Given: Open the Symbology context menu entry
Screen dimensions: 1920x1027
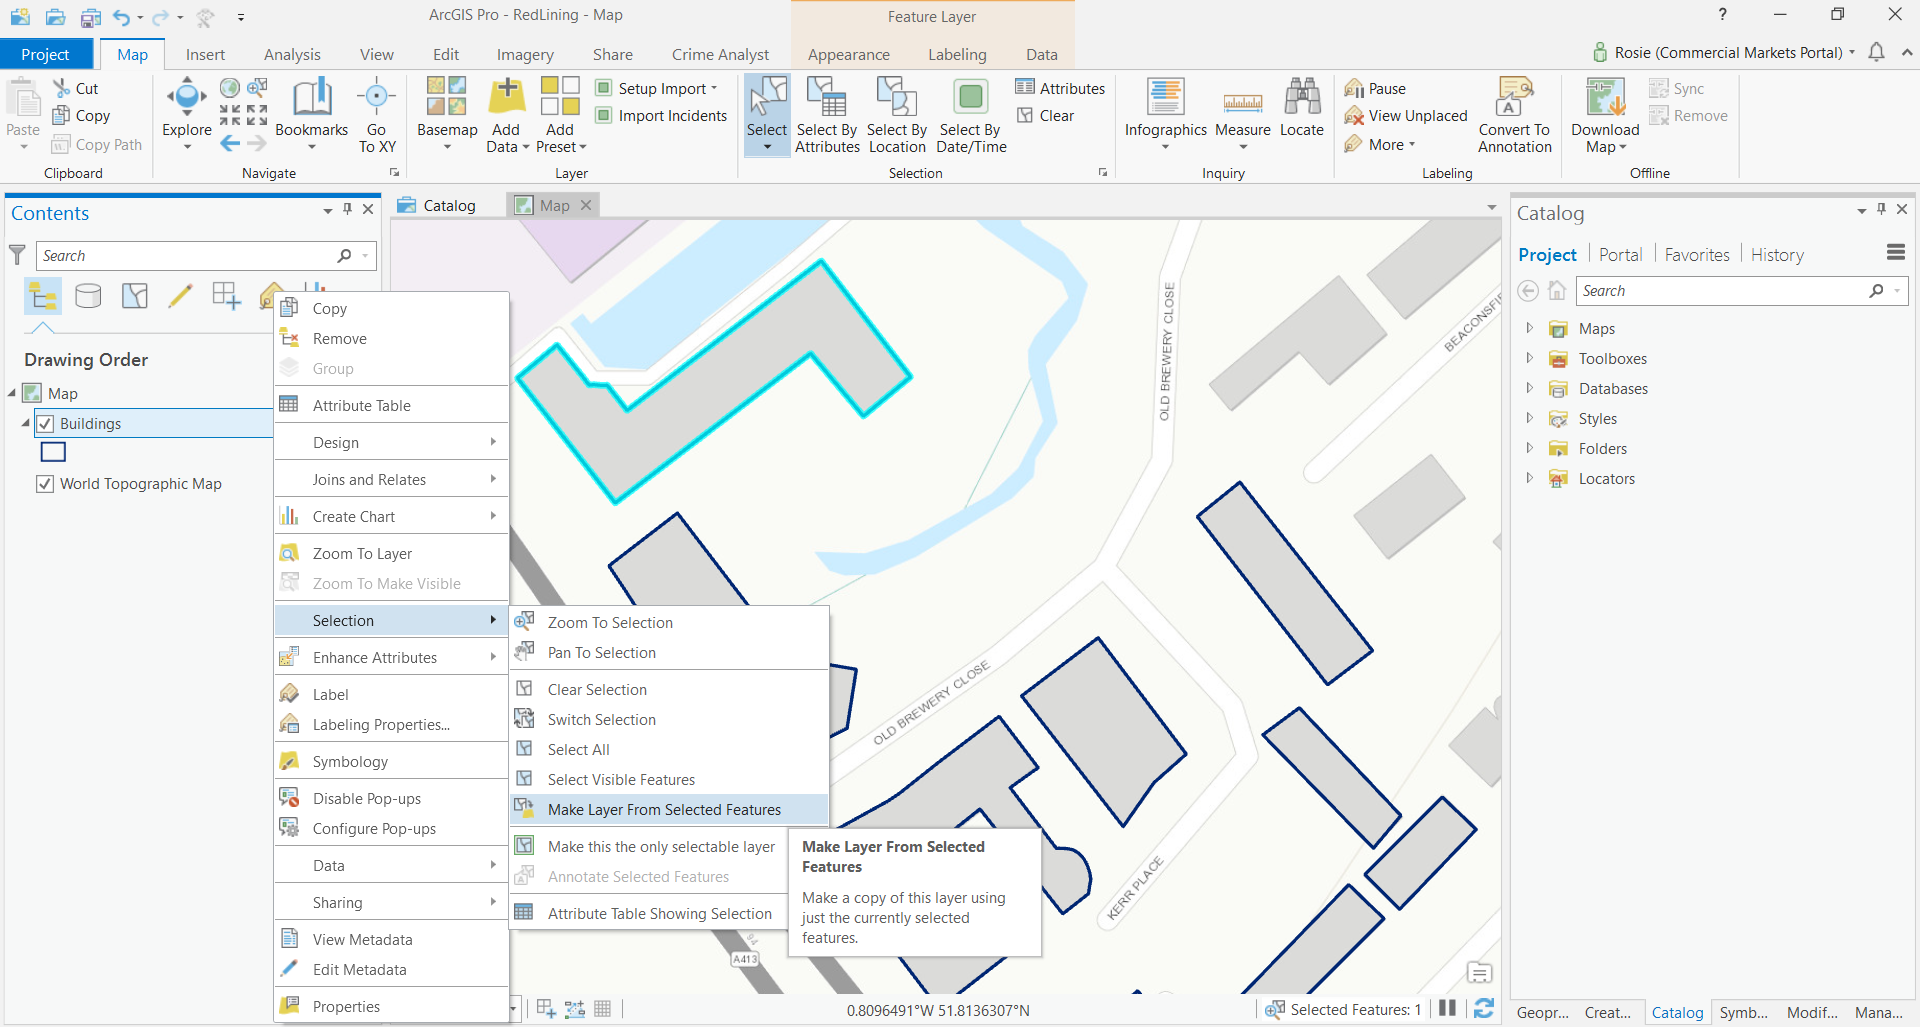Looking at the screenshot, I should [392, 762].
